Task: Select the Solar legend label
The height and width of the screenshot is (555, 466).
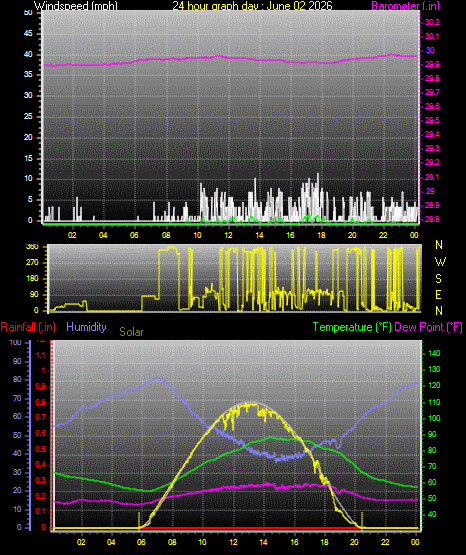Action: (x=131, y=332)
